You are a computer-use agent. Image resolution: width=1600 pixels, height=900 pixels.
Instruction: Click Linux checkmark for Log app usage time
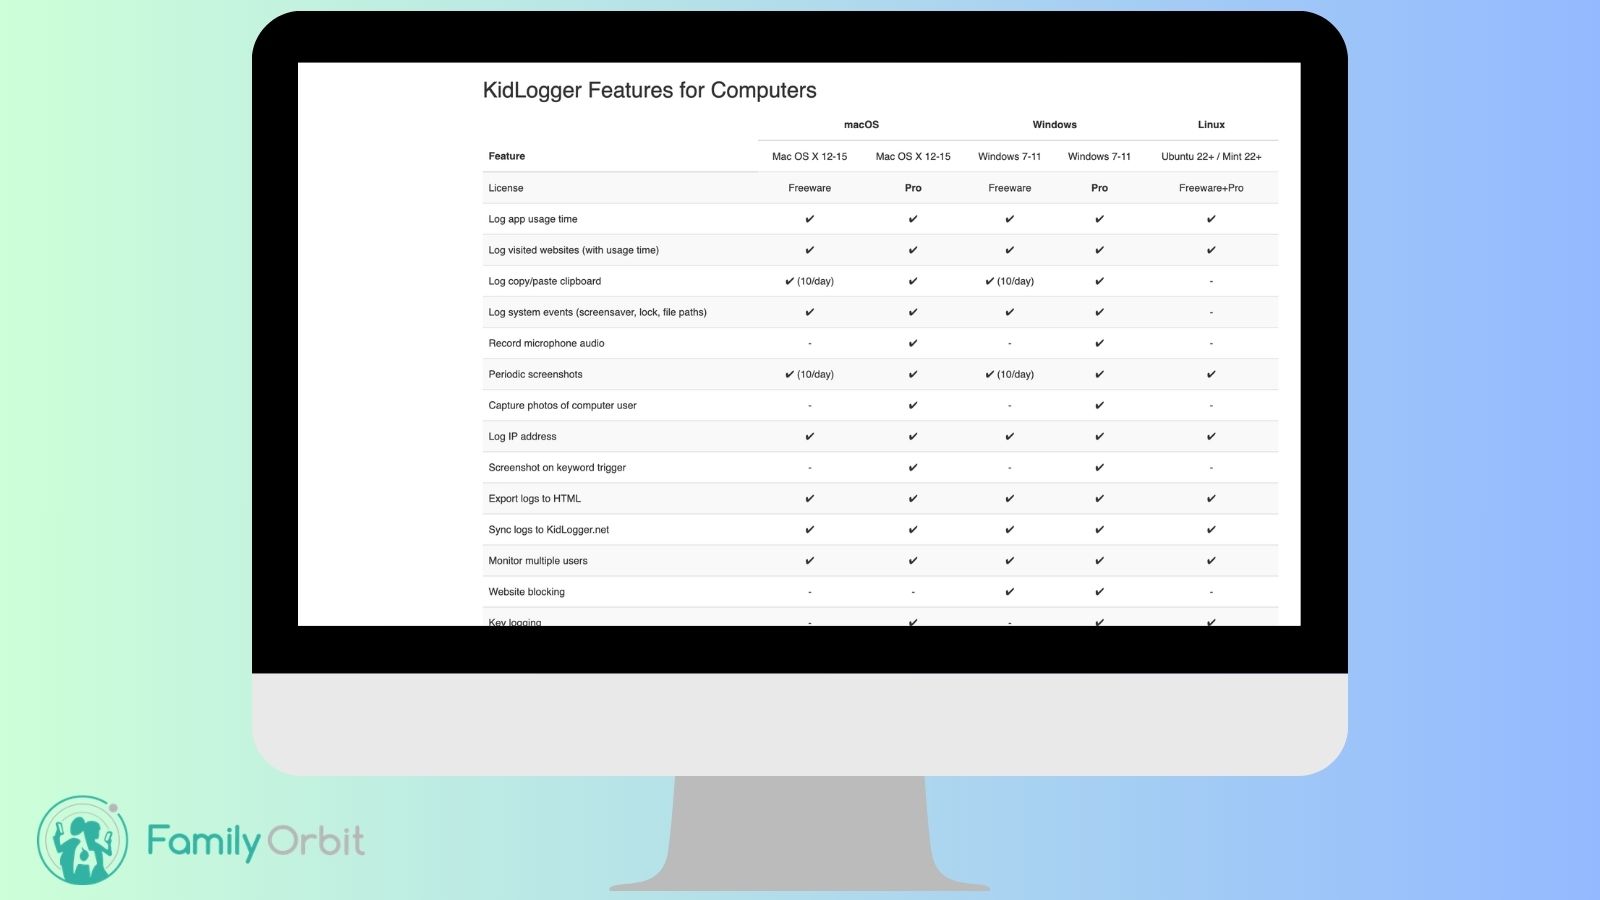coord(1211,219)
